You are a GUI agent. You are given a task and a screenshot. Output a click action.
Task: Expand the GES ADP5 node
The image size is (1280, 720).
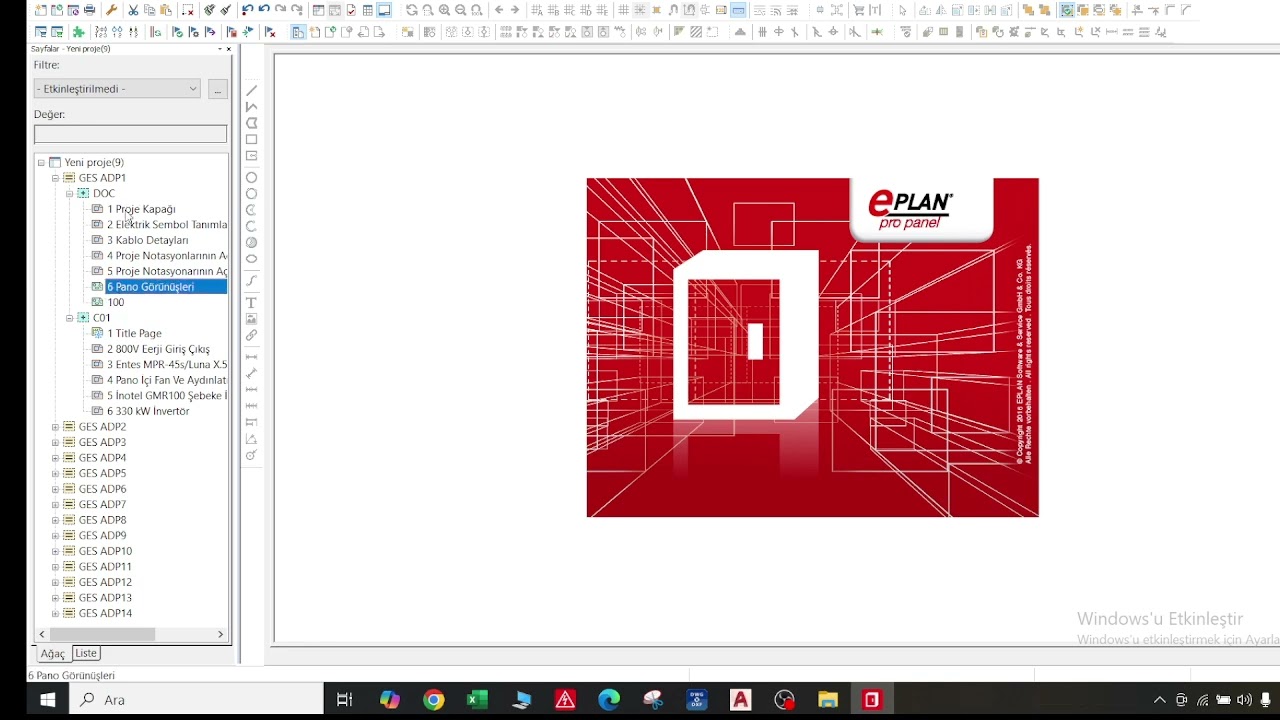click(x=56, y=473)
